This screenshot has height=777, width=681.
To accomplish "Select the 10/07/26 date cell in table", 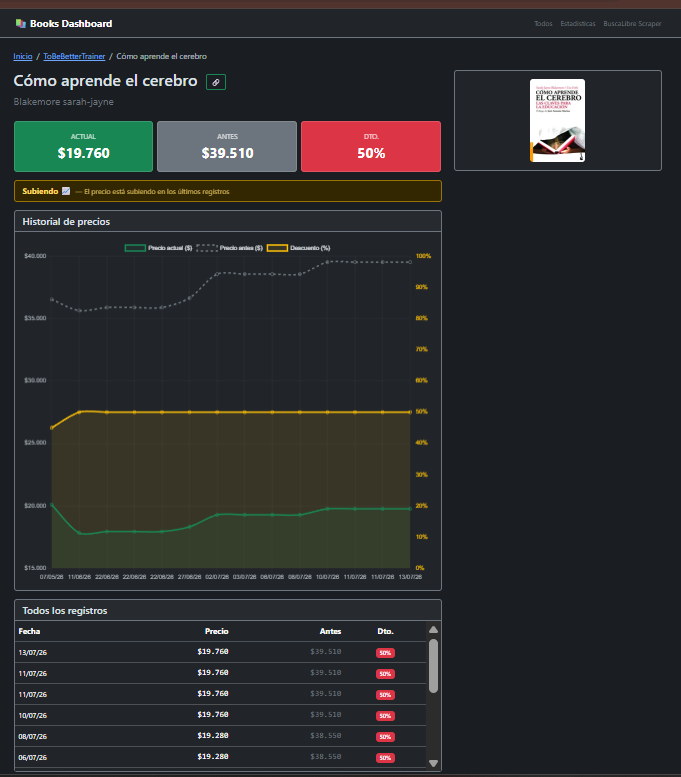I will point(33,716).
